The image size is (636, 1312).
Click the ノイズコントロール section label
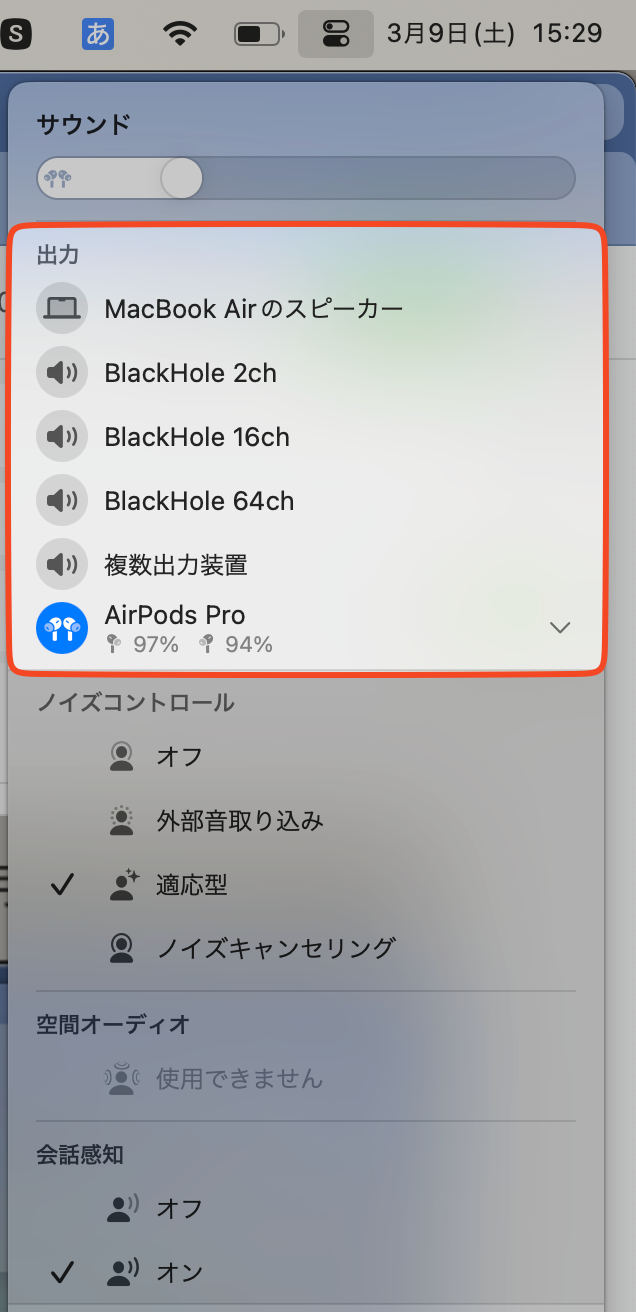pos(135,702)
